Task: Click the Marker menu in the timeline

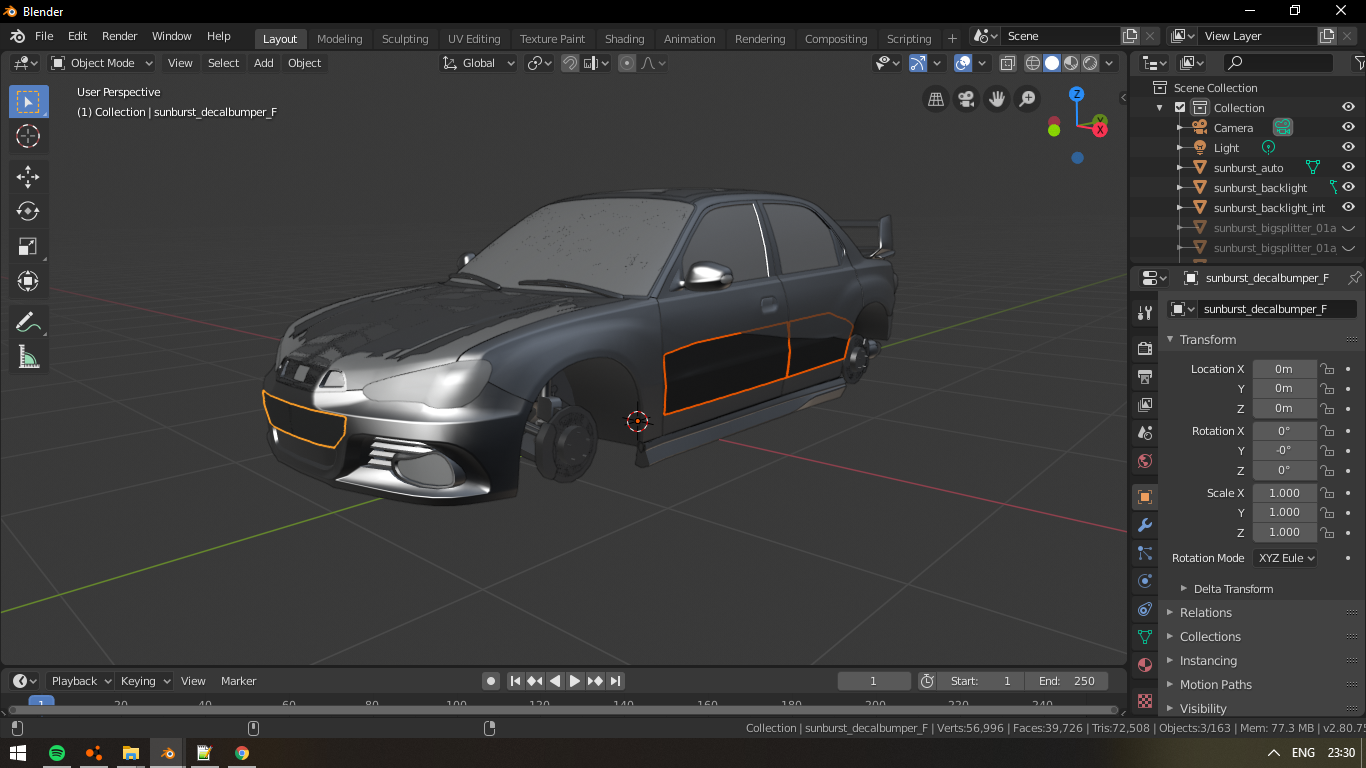Action: point(238,681)
